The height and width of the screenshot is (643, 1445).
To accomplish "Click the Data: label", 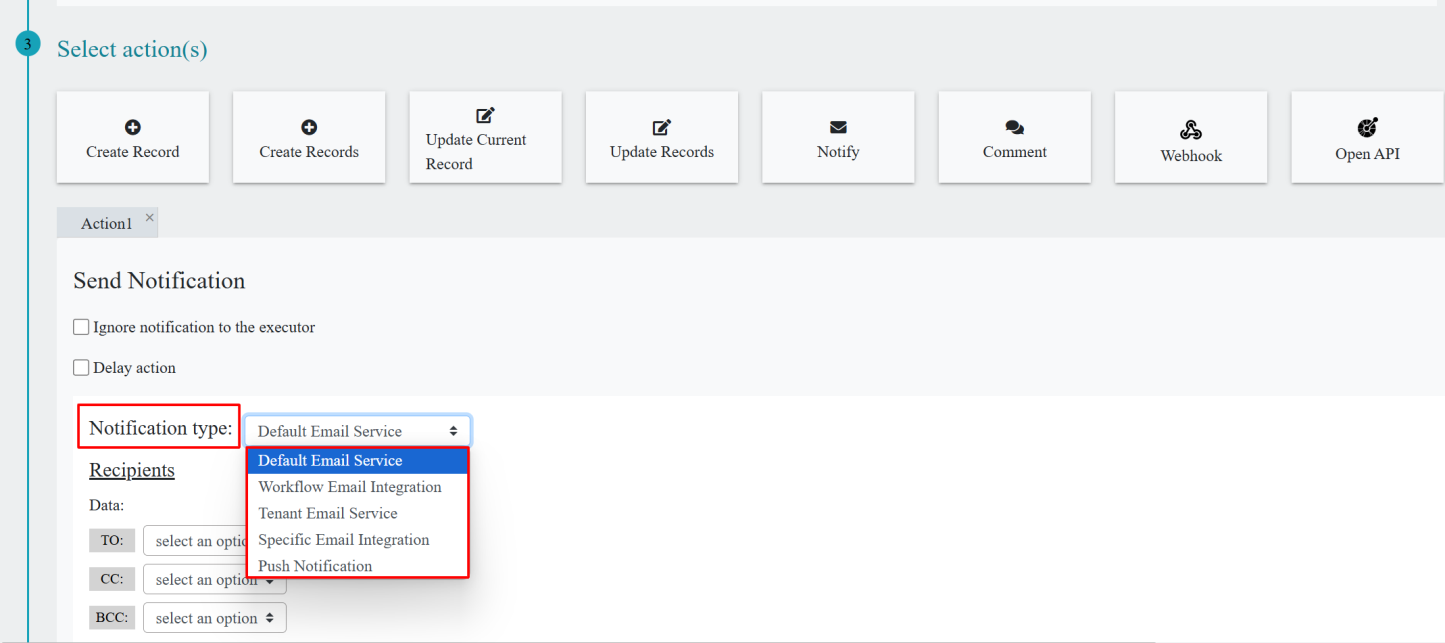I will pos(106,506).
